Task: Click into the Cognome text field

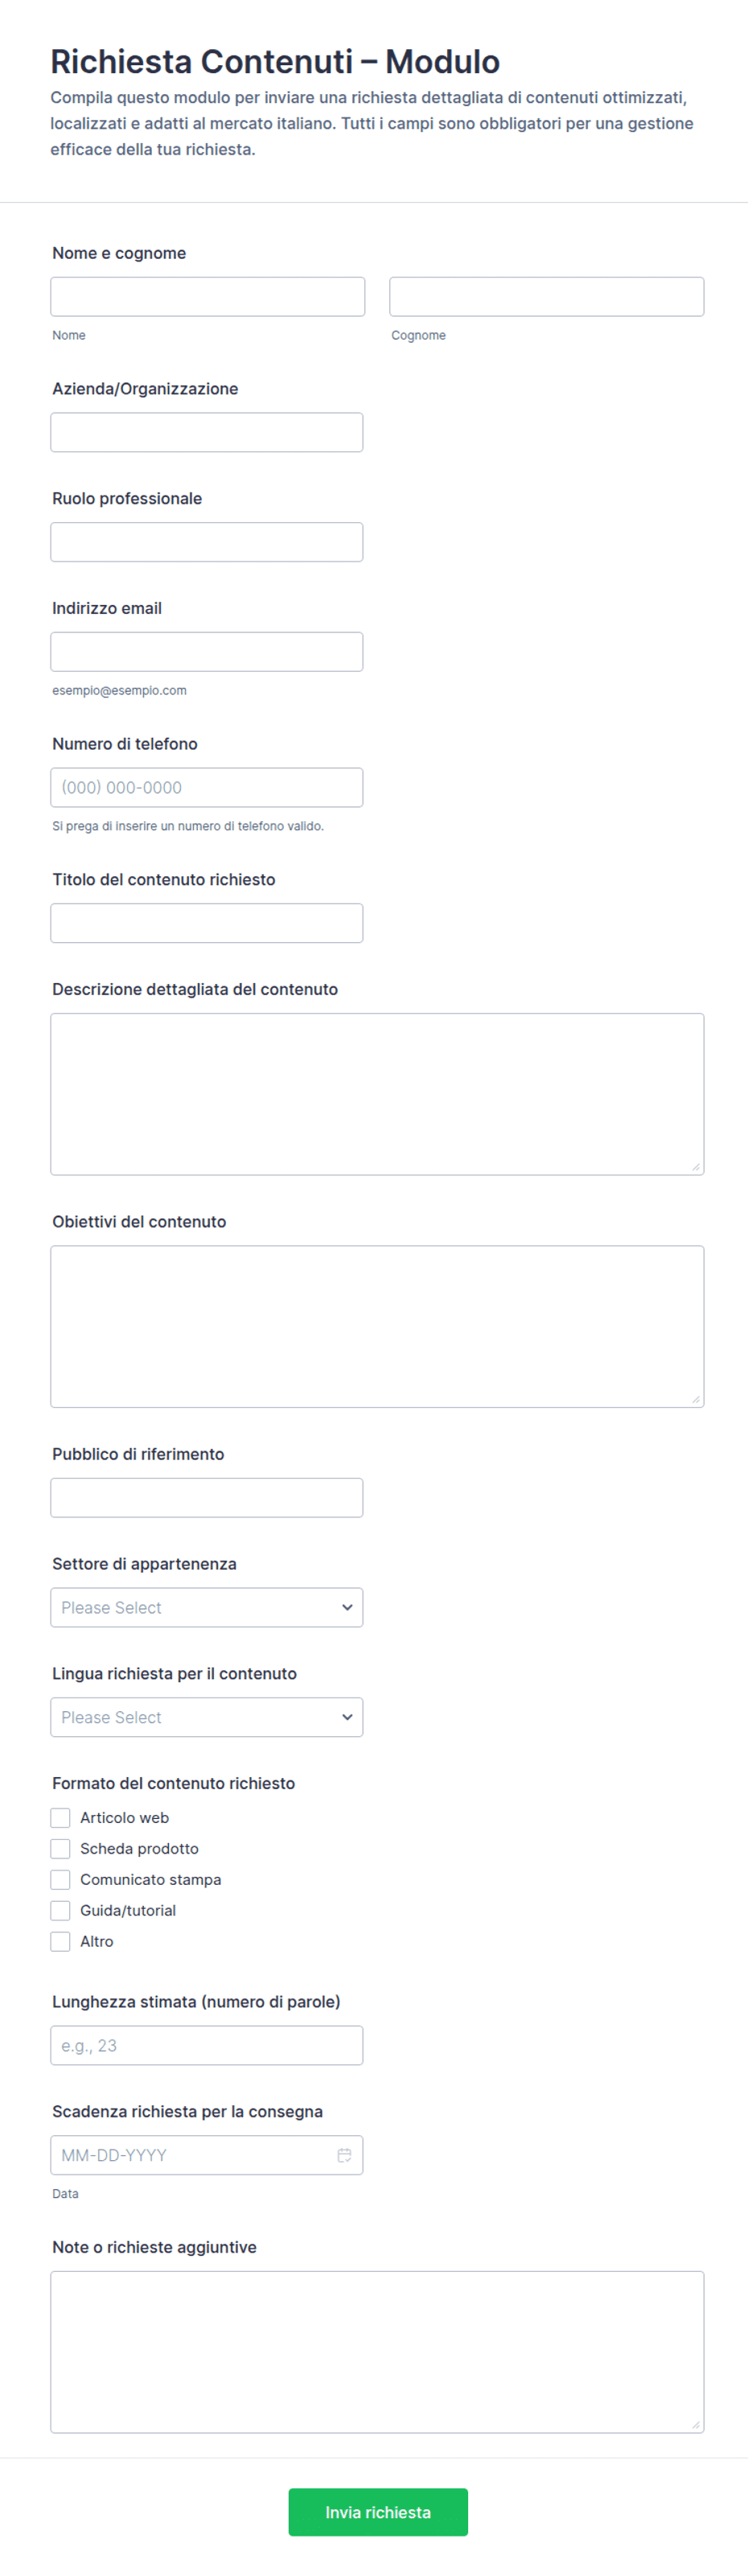Action: (x=547, y=297)
